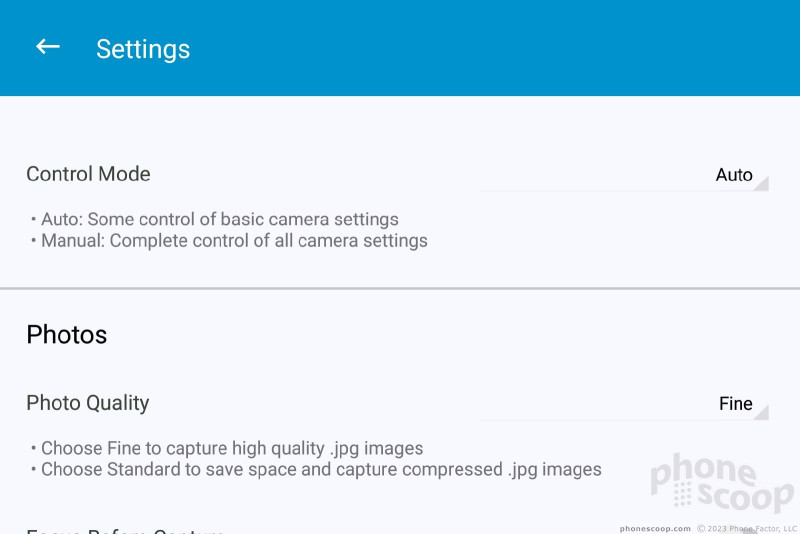This screenshot has height=534, width=800.
Task: Select the Photos section heading
Action: pyautogui.click(x=67, y=335)
